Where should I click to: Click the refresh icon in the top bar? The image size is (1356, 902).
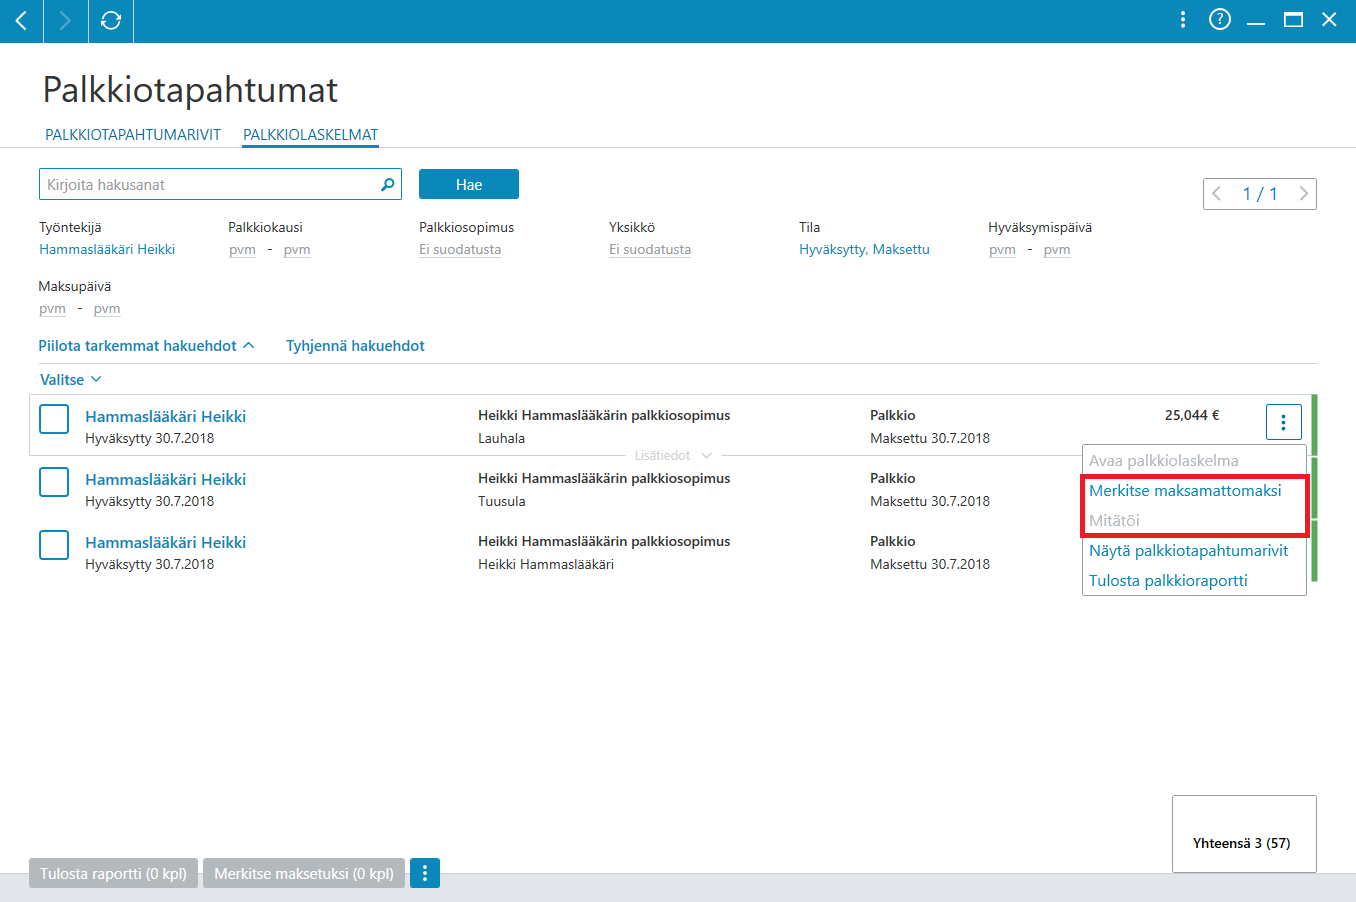pyautogui.click(x=111, y=20)
